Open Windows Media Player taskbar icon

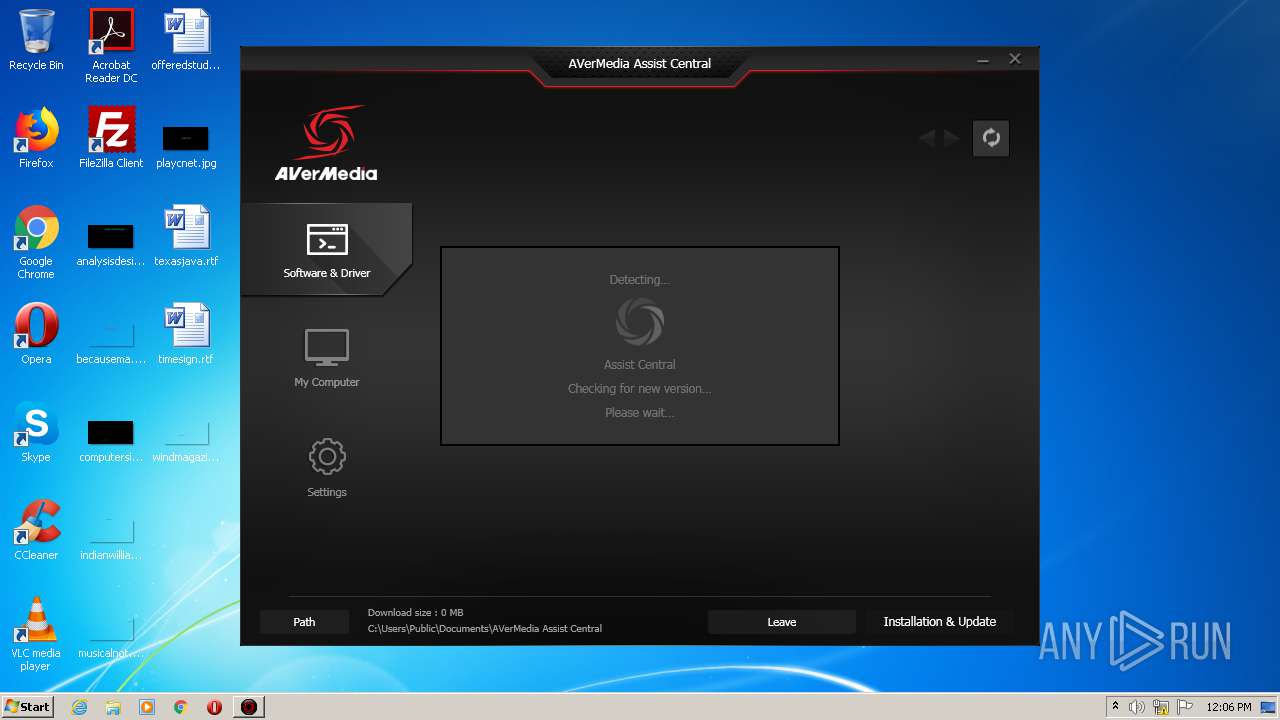pyautogui.click(x=147, y=707)
